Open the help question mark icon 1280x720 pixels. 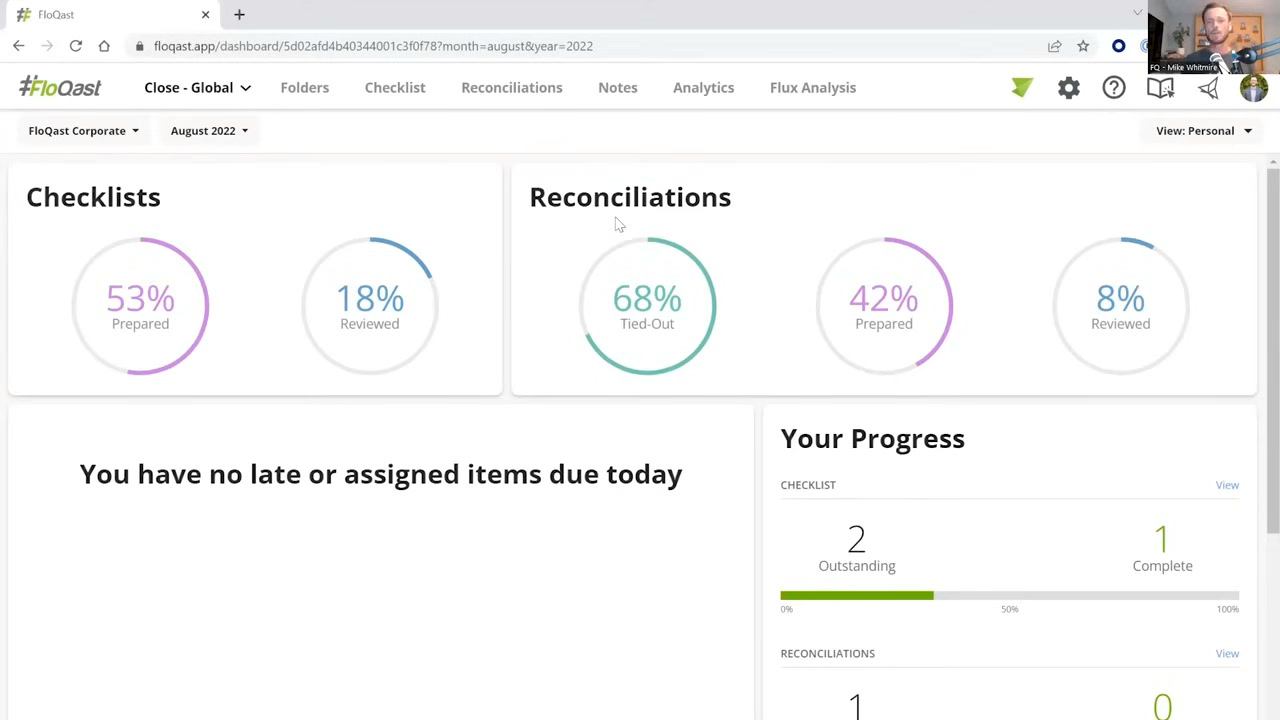point(1114,88)
